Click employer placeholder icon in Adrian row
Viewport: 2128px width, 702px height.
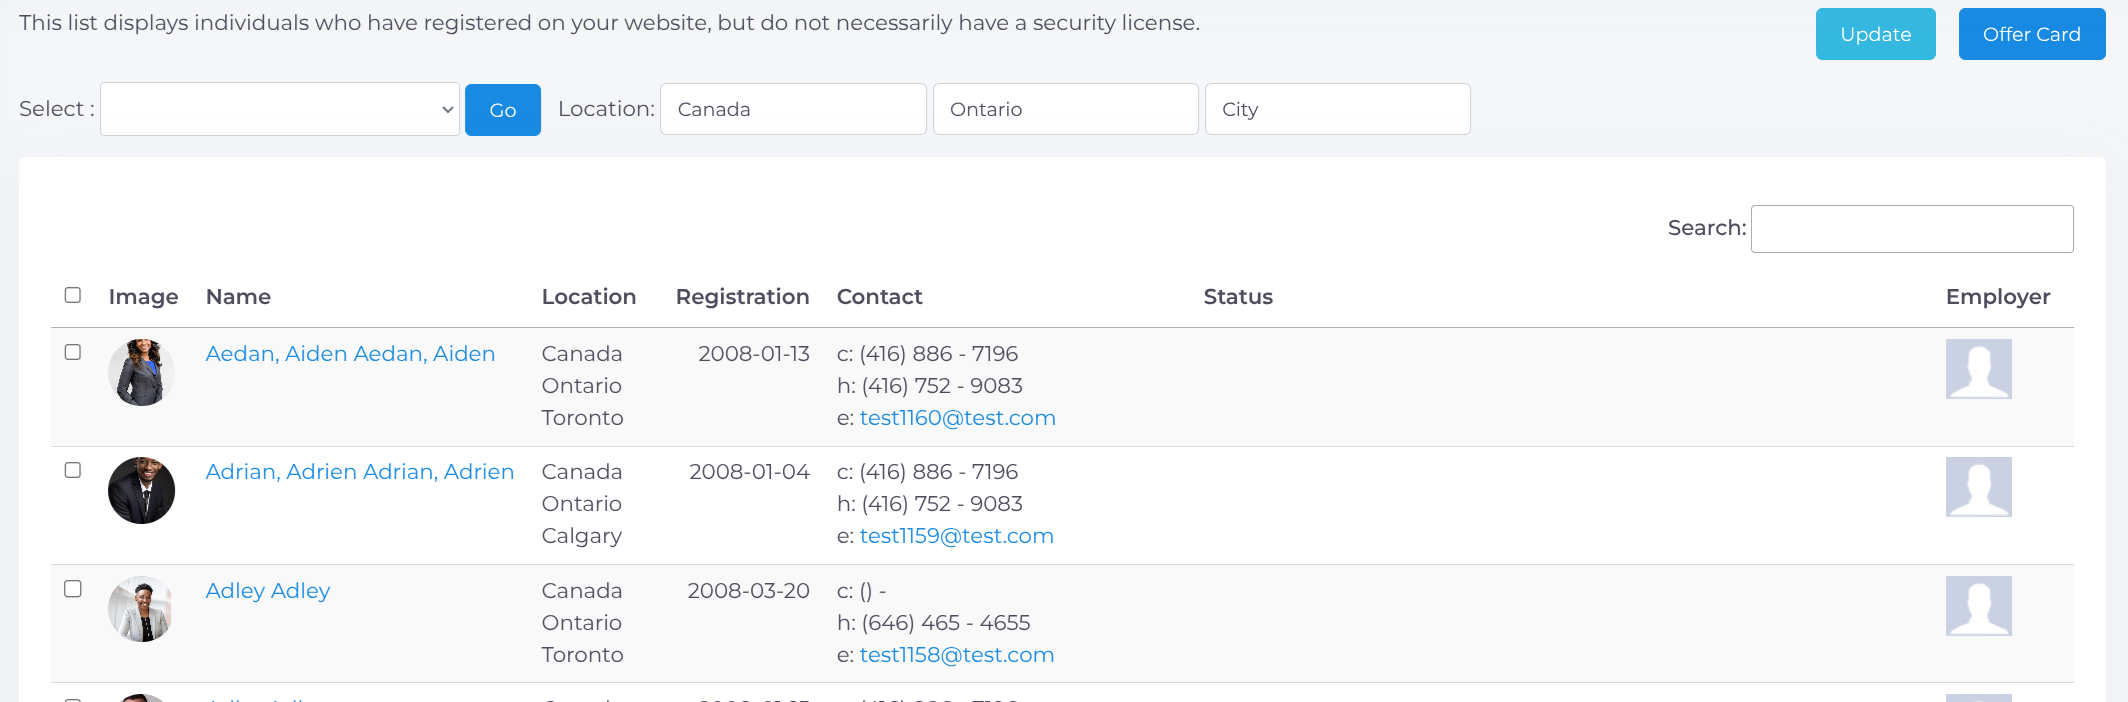pos(1978,487)
